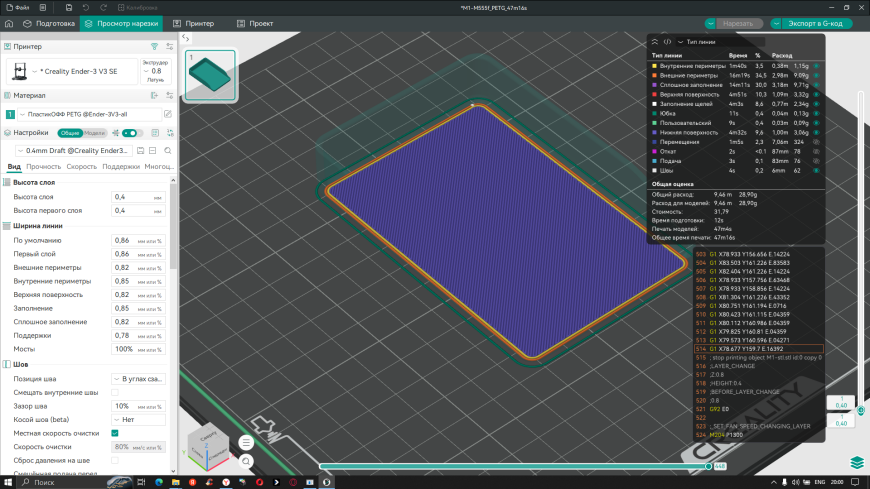Click the round zoom magnifier button in viewport

(x=246, y=461)
